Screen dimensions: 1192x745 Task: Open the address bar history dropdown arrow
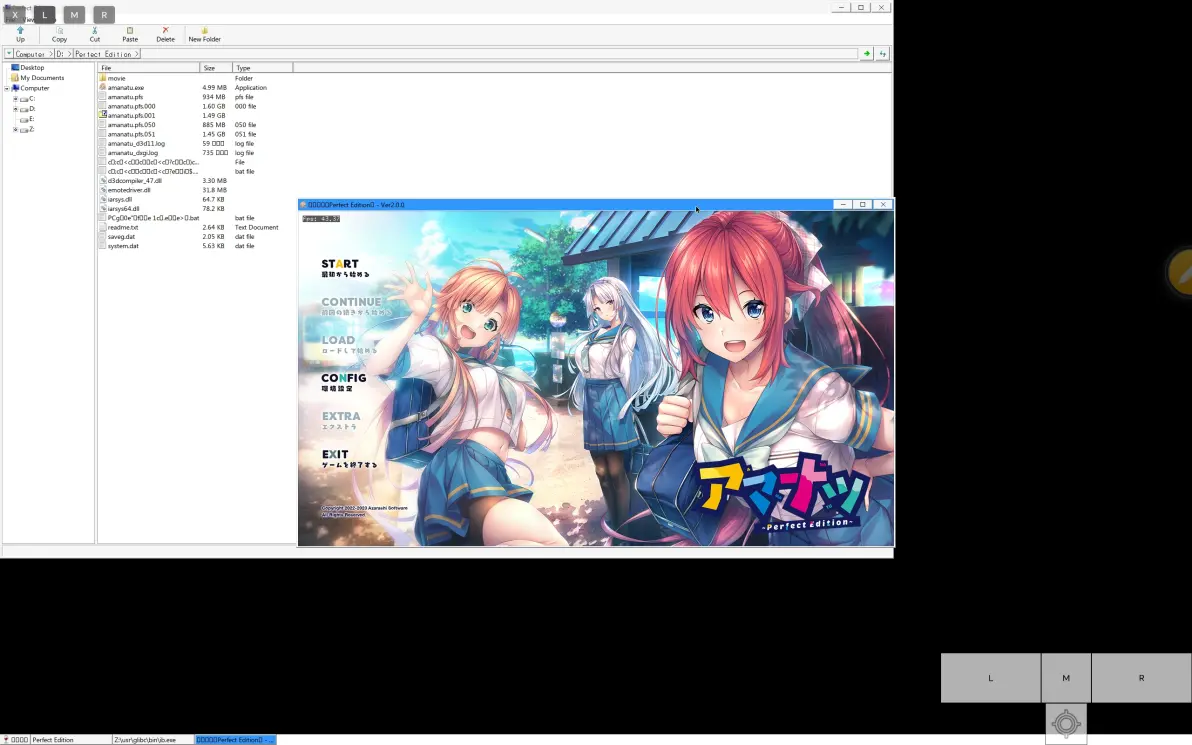8,54
